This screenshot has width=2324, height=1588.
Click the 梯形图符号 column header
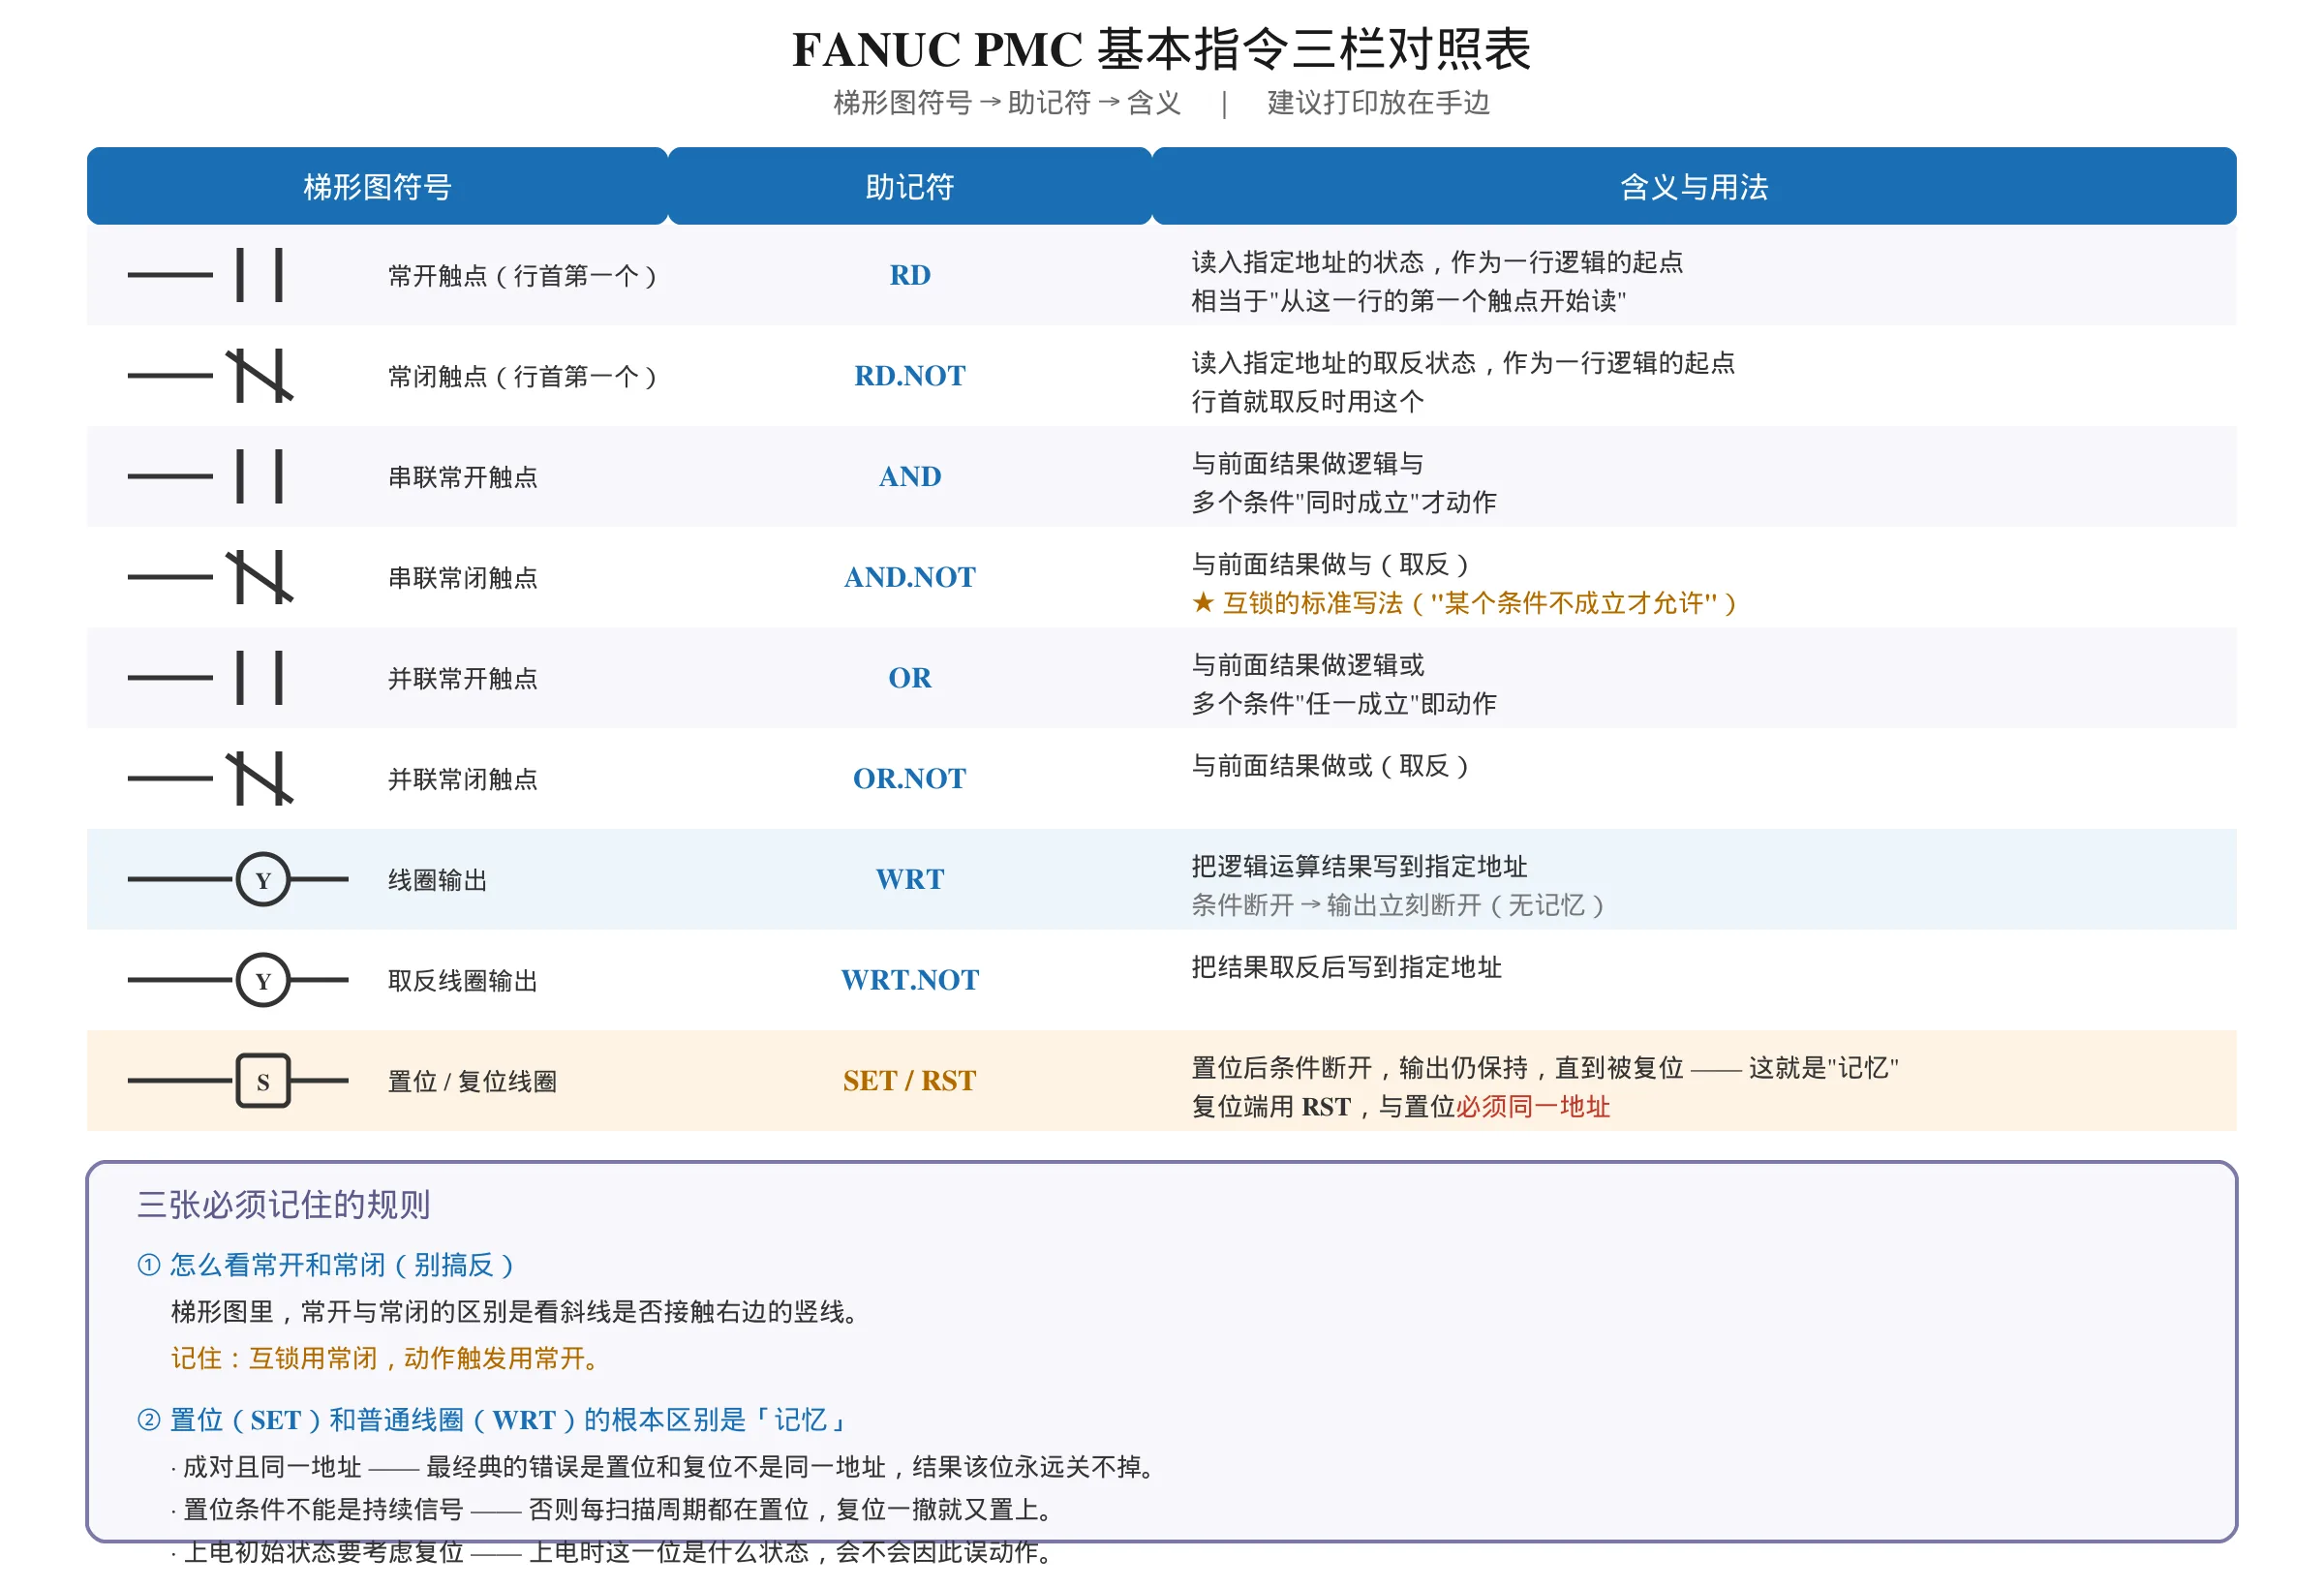(377, 186)
